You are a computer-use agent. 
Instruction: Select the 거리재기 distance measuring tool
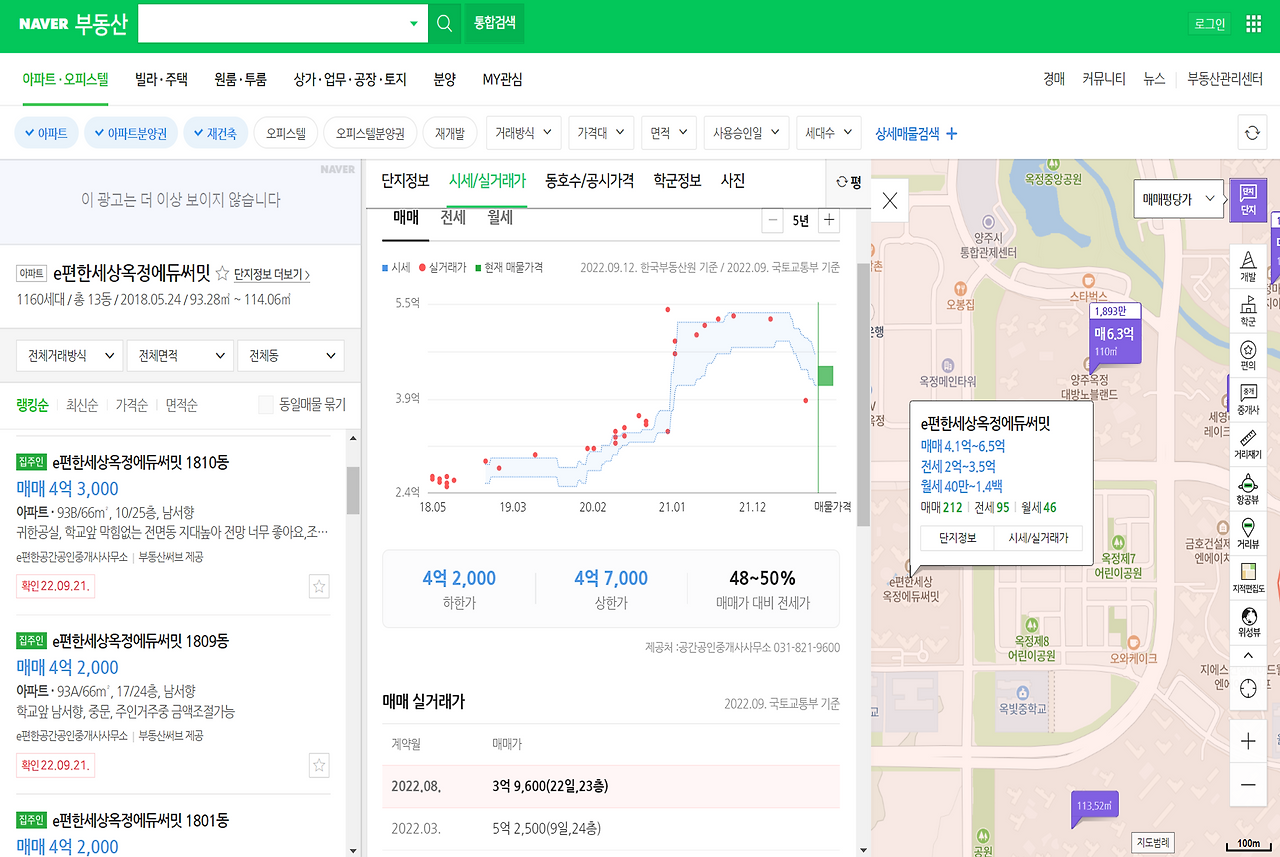pos(1248,444)
